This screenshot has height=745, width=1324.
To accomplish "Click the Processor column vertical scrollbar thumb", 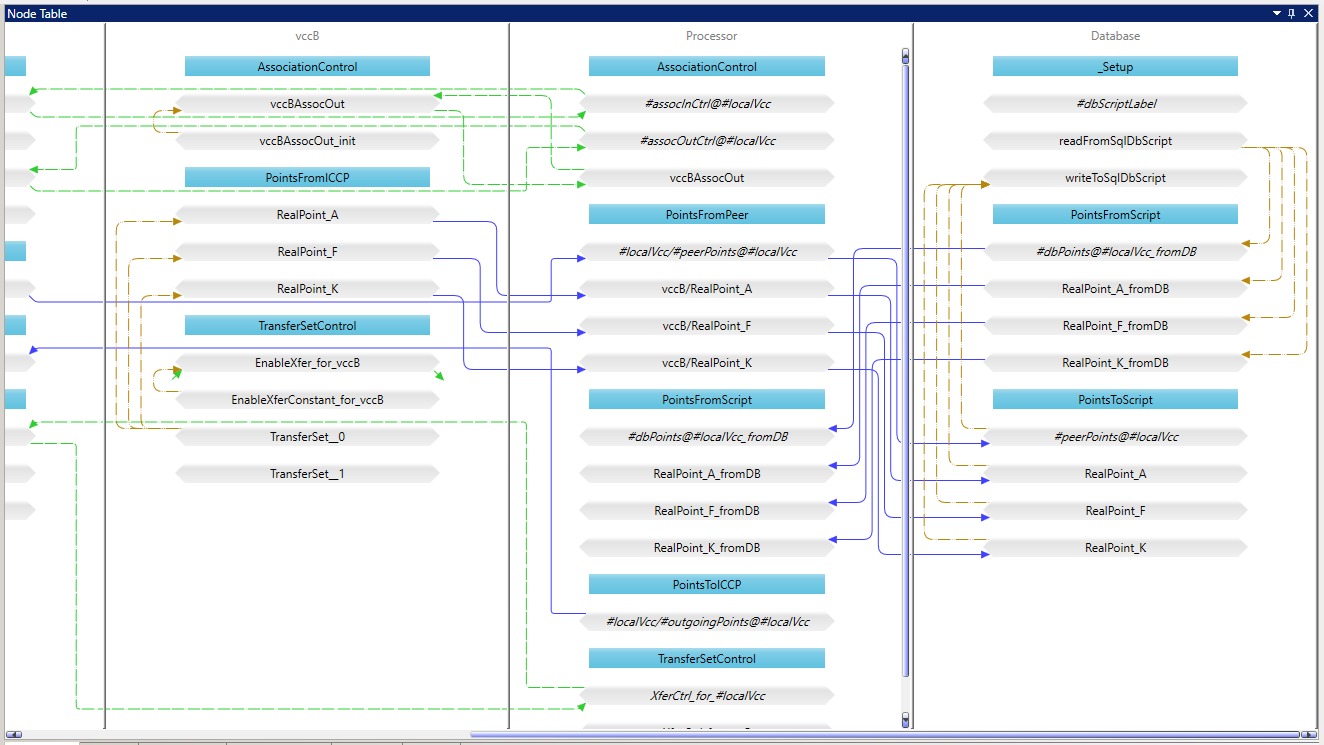I will click(x=906, y=370).
